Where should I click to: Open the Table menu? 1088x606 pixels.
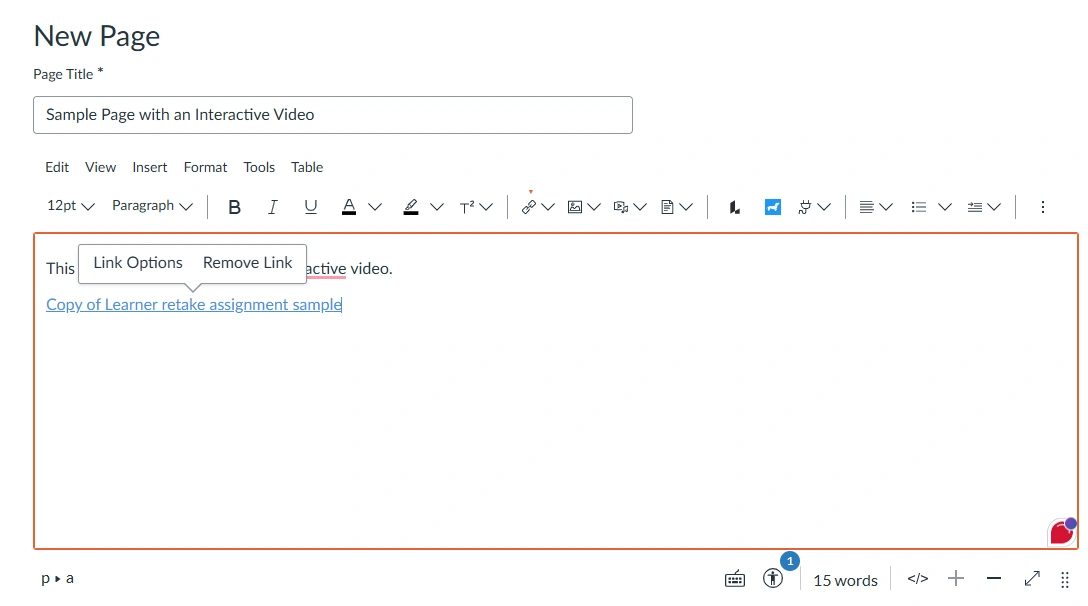(307, 167)
